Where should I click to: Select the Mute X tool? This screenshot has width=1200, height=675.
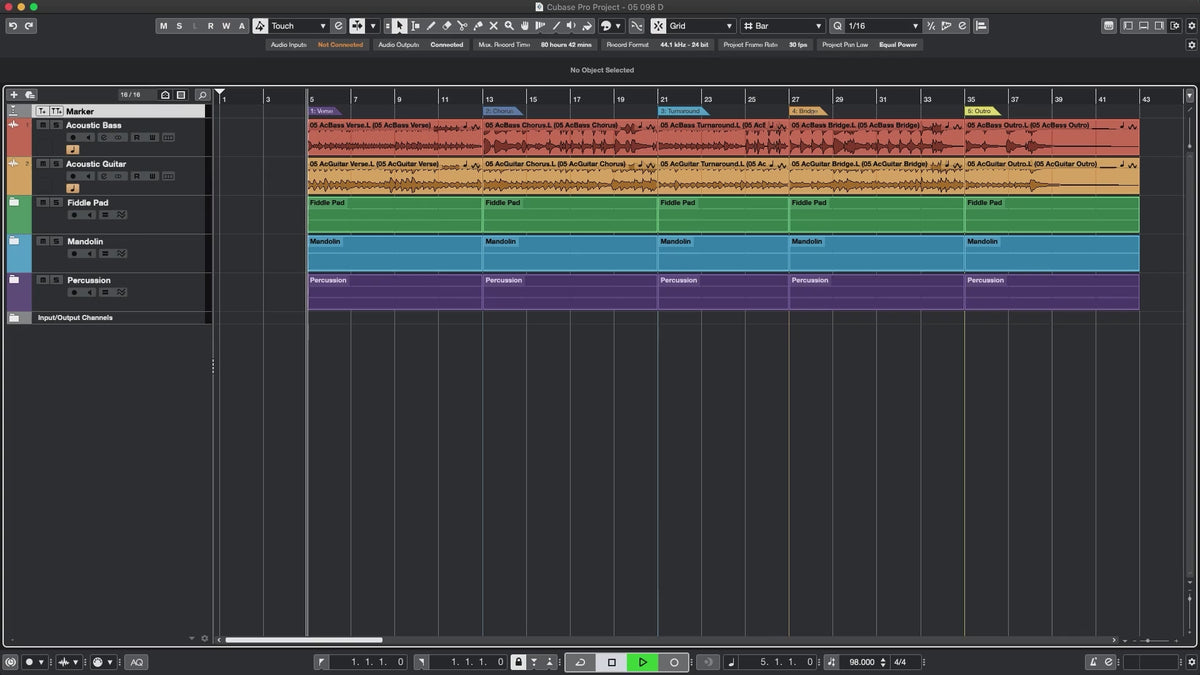(493, 26)
